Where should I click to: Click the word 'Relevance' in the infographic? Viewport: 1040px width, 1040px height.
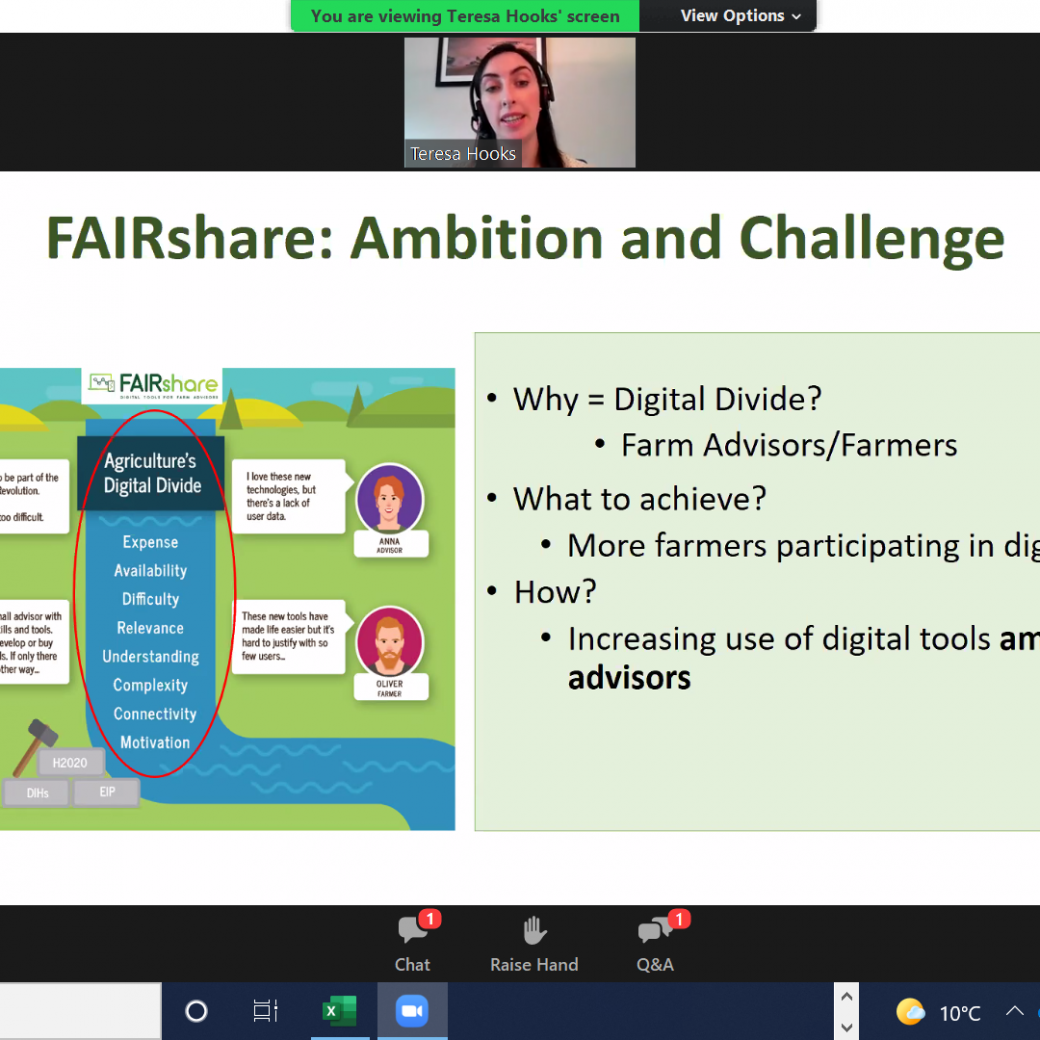coord(151,628)
